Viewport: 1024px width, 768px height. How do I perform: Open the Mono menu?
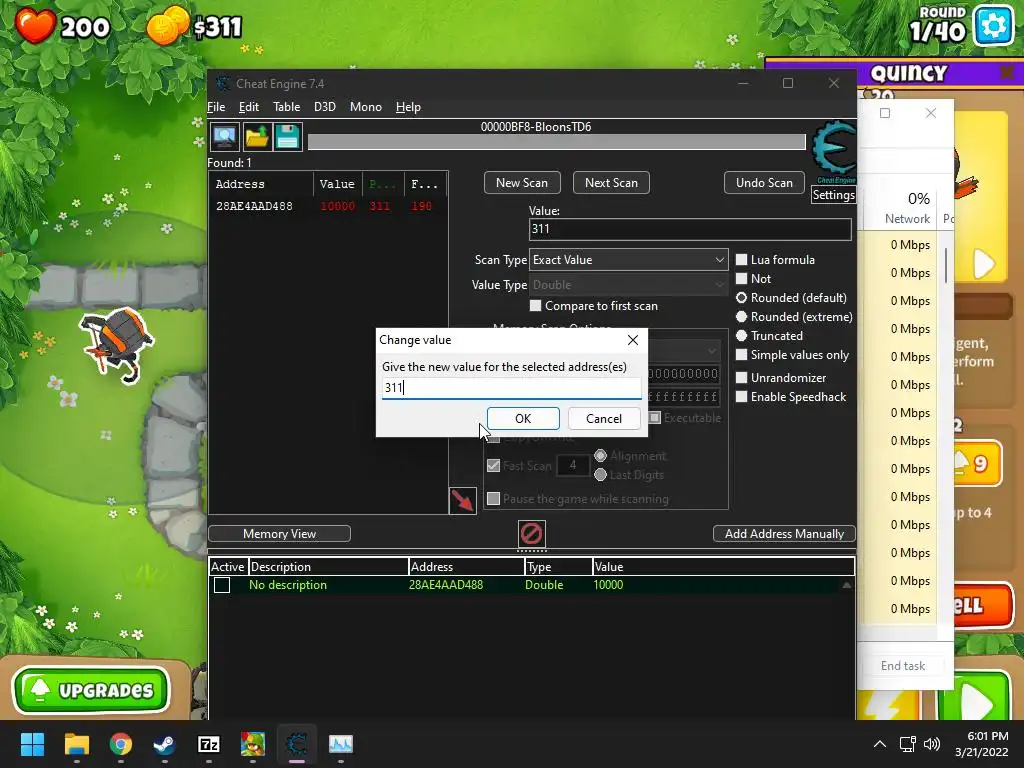point(366,107)
